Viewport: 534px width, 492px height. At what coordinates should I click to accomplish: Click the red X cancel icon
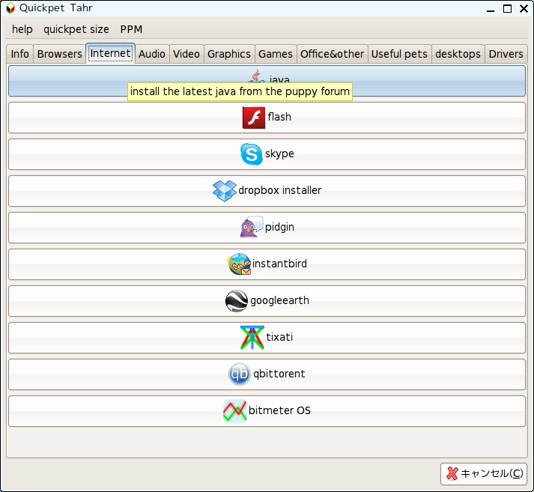(x=452, y=473)
